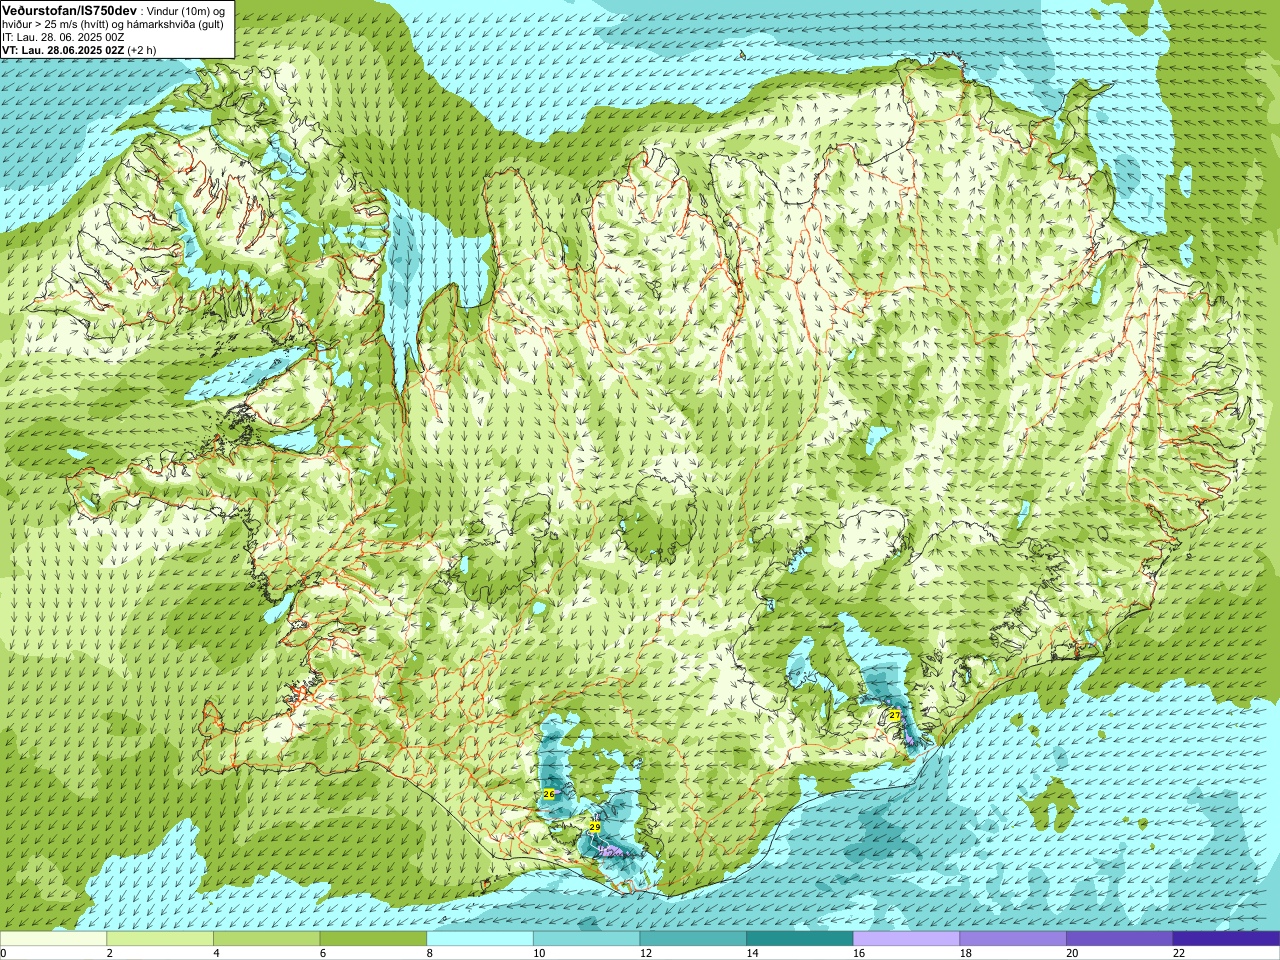Image resolution: width=1280 pixels, height=960 pixels.
Task: Click the 14–16 m/s dark teal colorbar segment
Action: 800,939
